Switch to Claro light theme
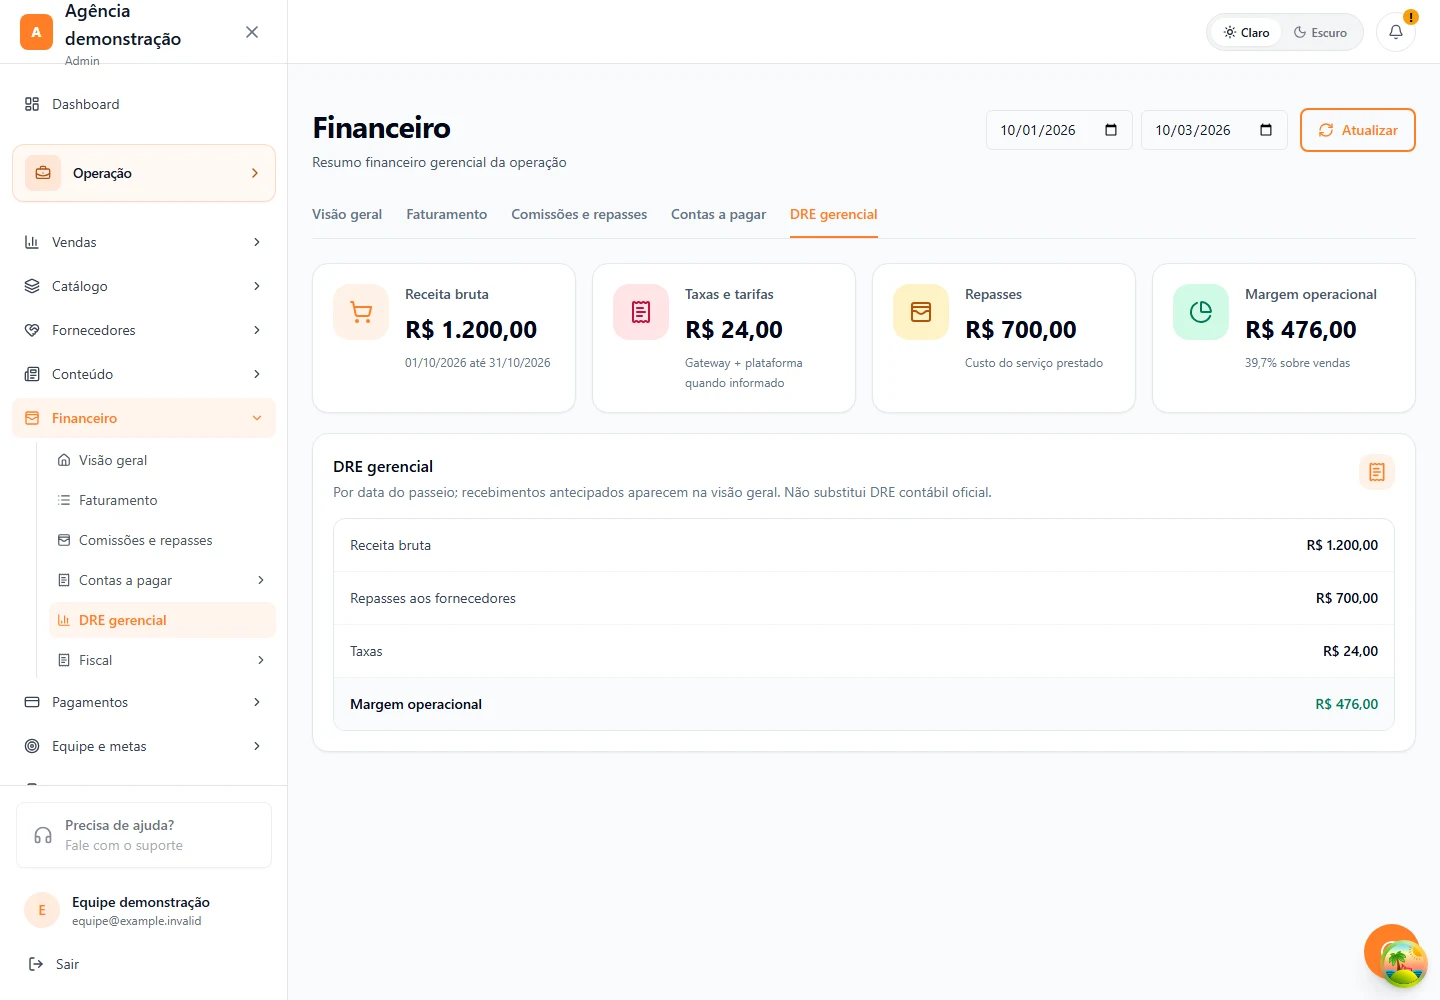The width and height of the screenshot is (1440, 1000). pyautogui.click(x=1246, y=32)
